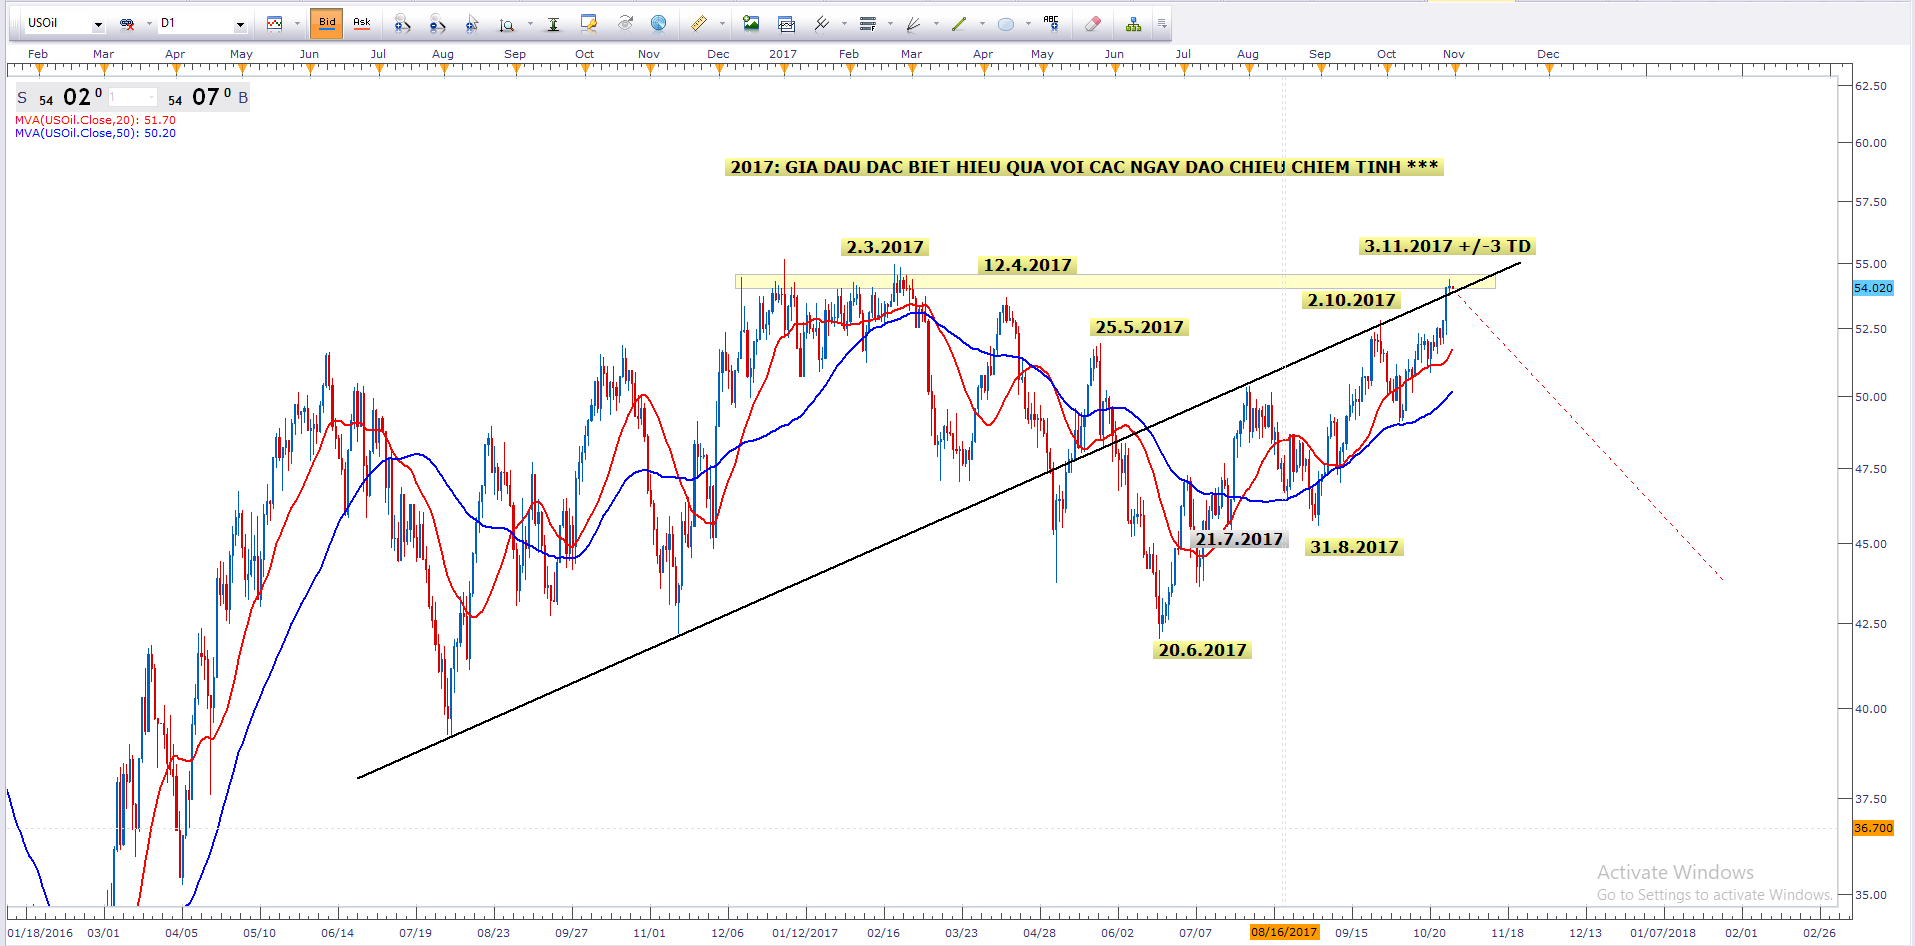The image size is (1915, 946).
Task: Select the eraser tool in toolbar
Action: [1092, 23]
